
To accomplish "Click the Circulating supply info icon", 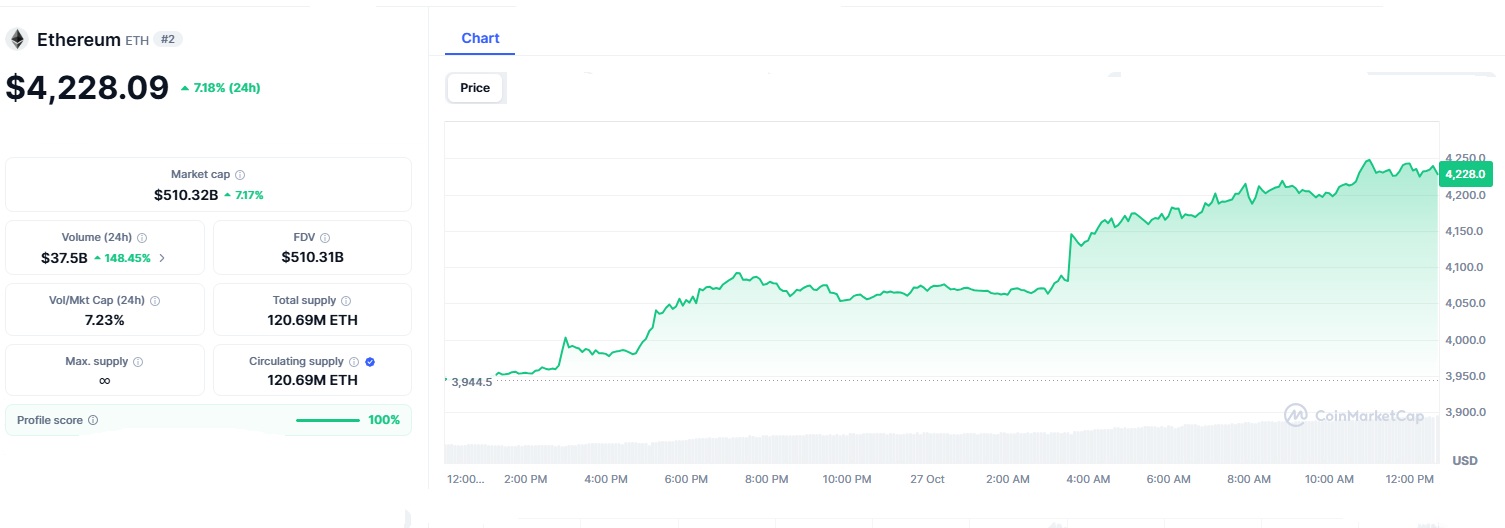I will (x=353, y=362).
